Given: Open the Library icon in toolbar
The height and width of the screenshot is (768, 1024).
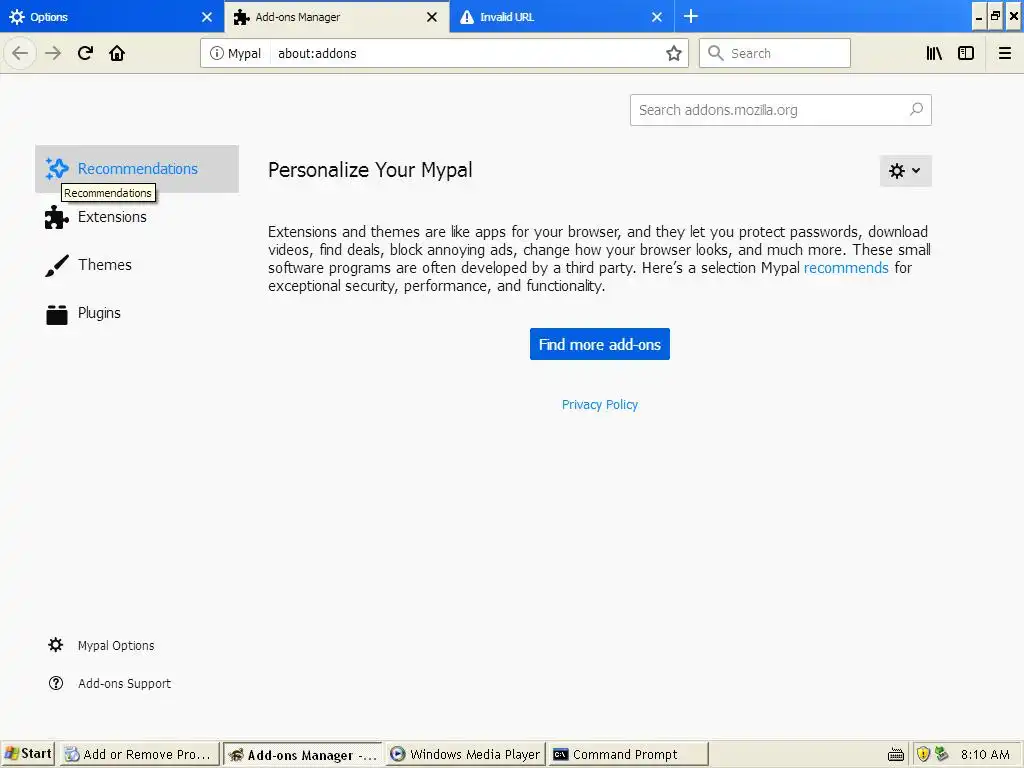Looking at the screenshot, I should (x=934, y=53).
